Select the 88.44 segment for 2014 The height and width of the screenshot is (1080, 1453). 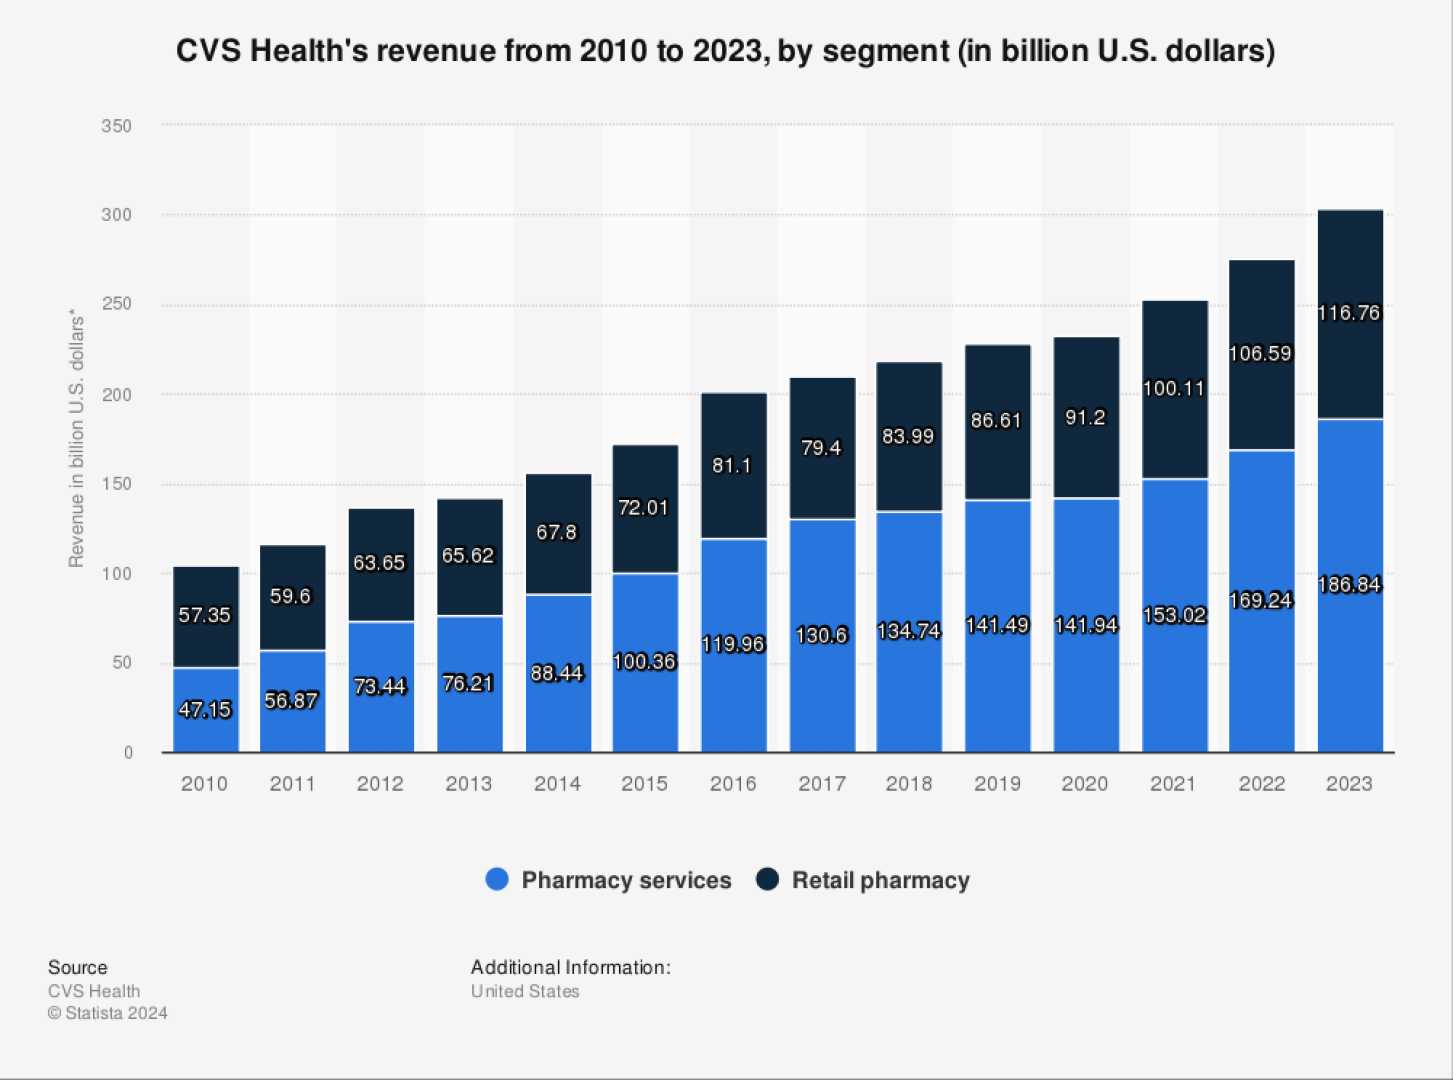558,673
